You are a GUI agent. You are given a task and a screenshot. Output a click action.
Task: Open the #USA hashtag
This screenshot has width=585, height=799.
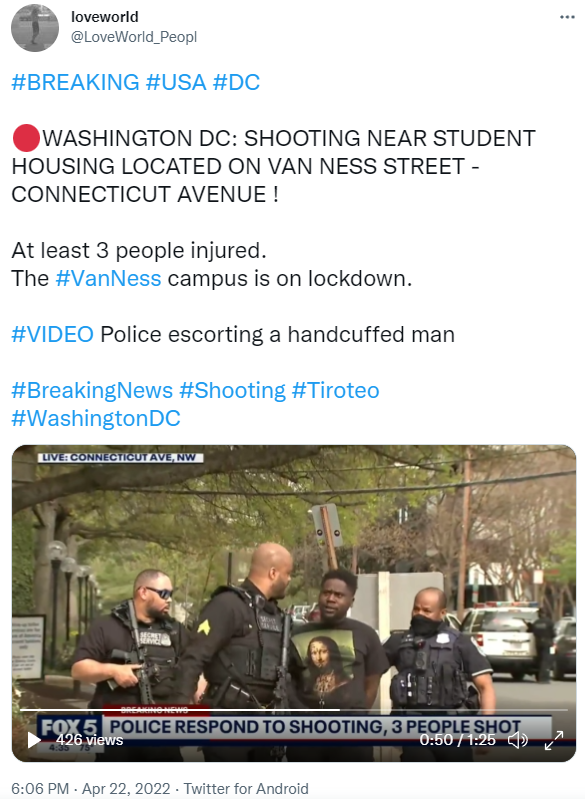[x=176, y=83]
